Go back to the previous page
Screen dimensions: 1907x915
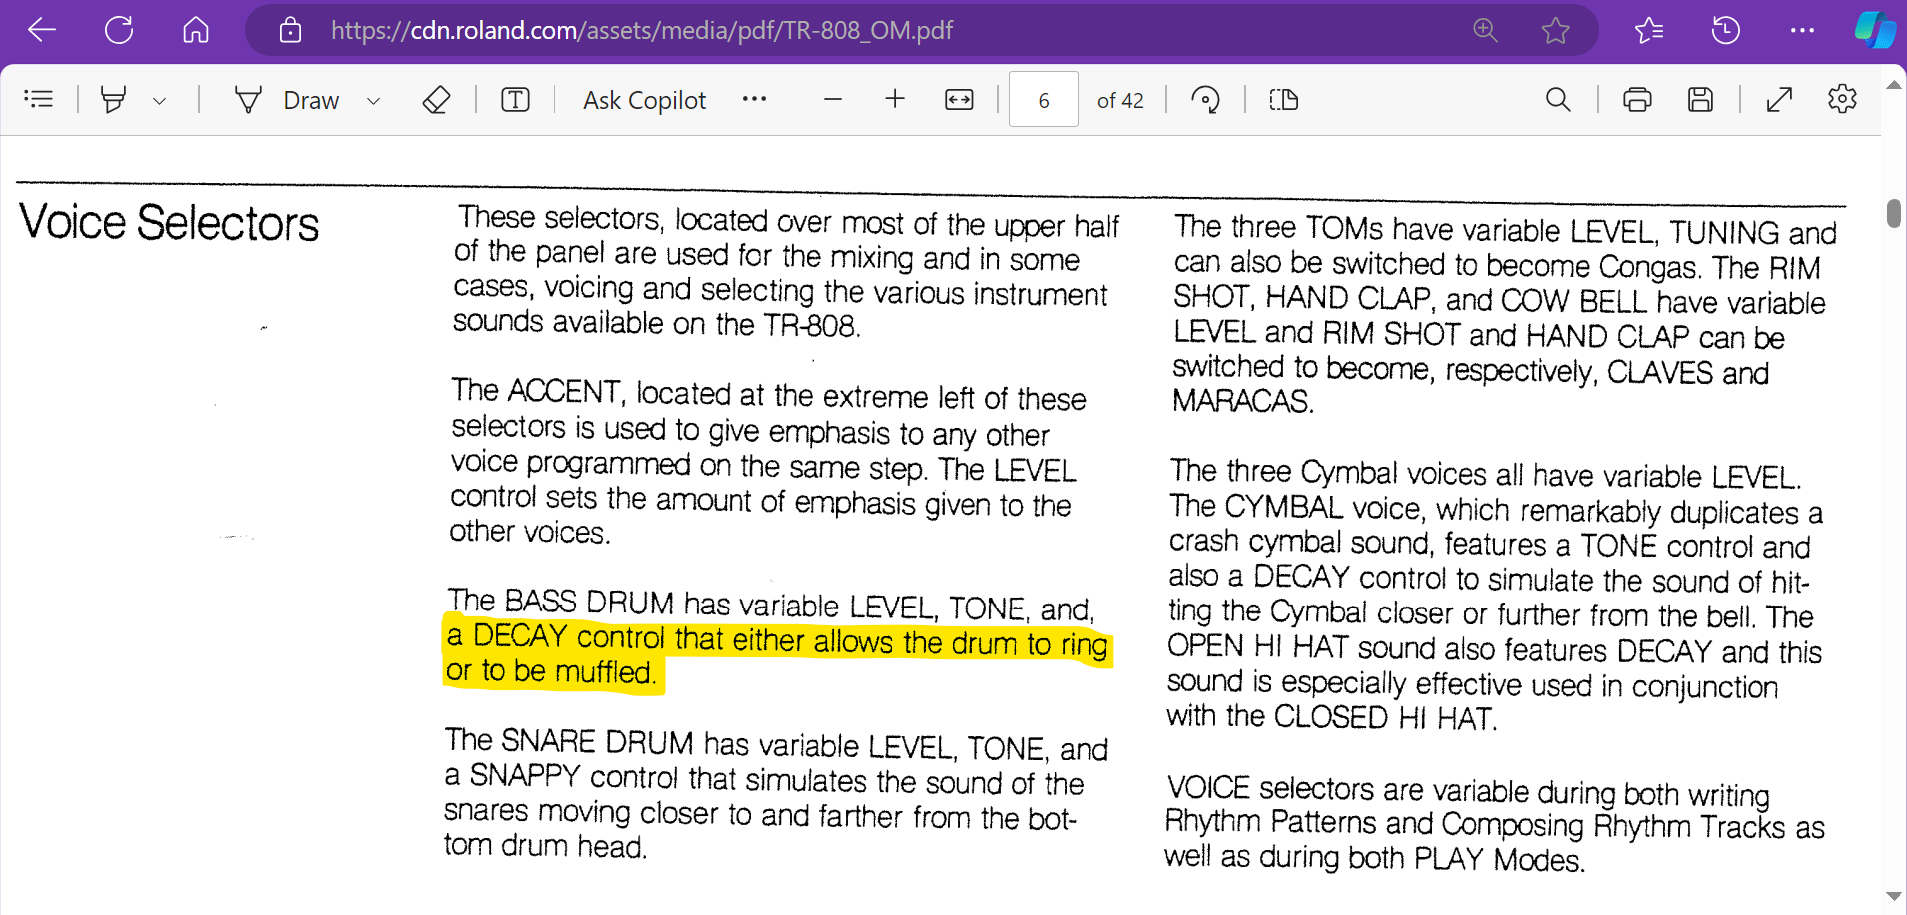click(41, 30)
